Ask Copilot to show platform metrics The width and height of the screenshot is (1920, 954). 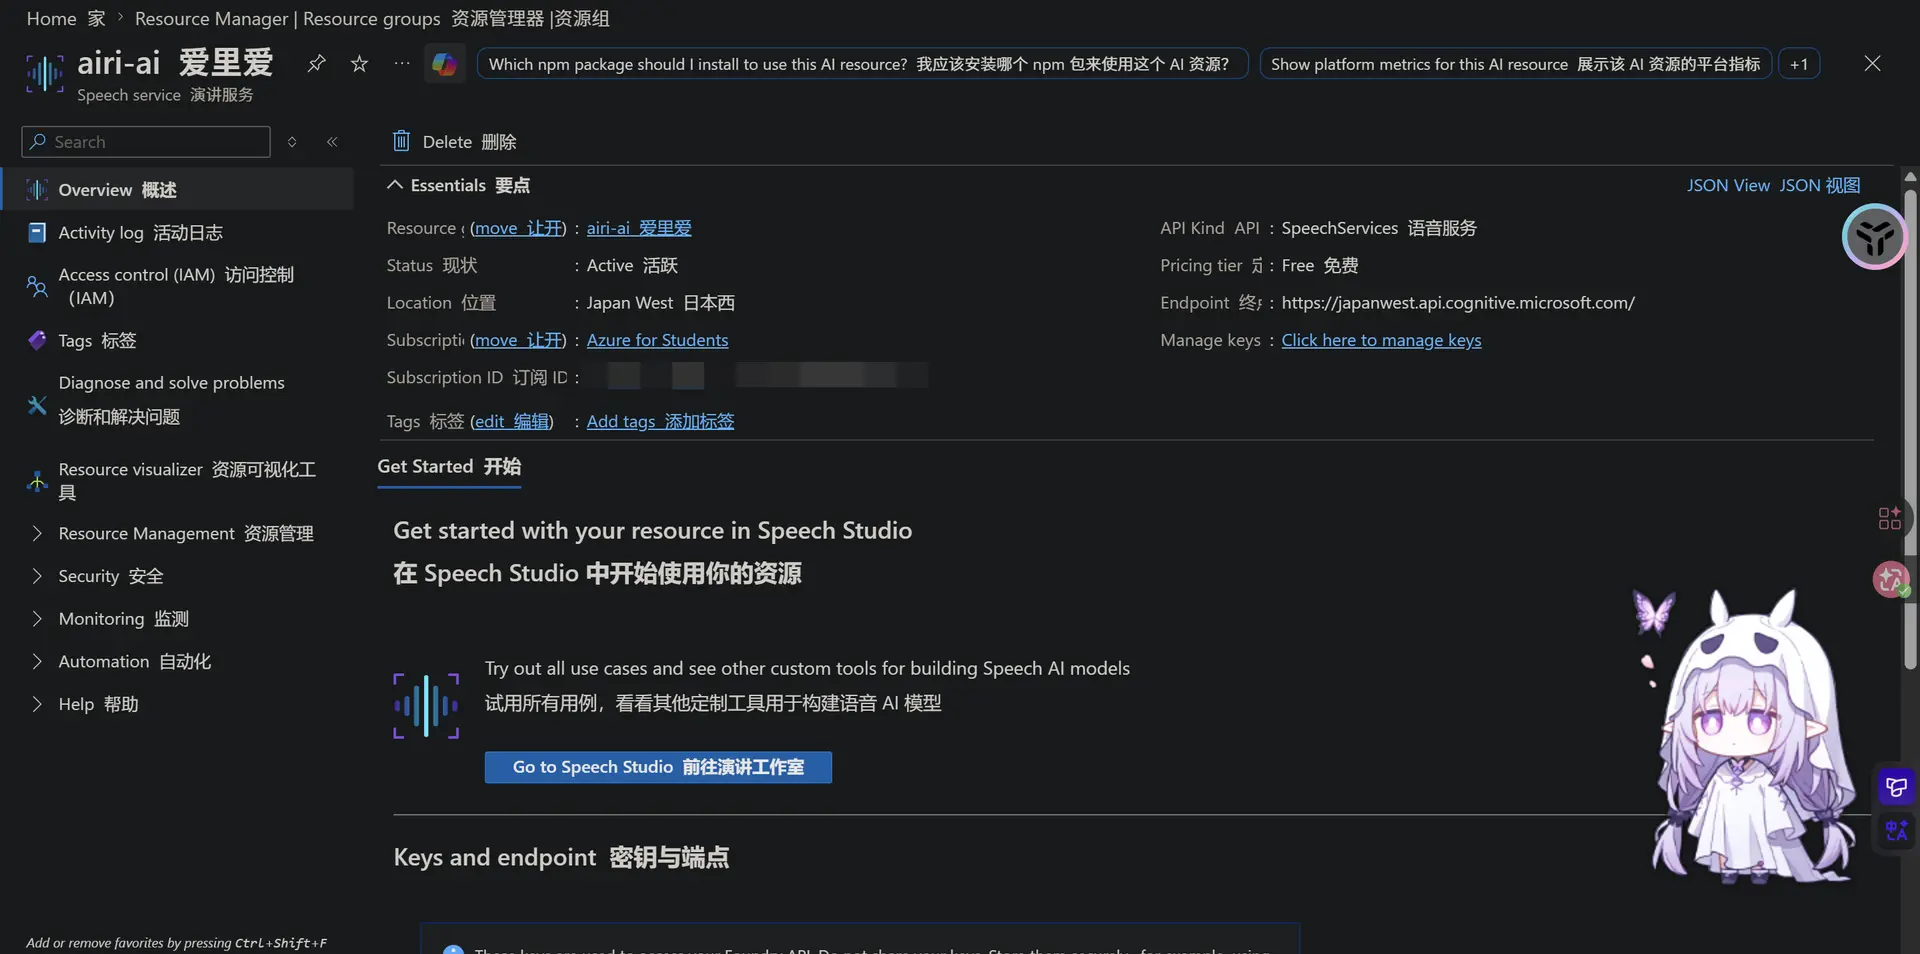pyautogui.click(x=1515, y=64)
